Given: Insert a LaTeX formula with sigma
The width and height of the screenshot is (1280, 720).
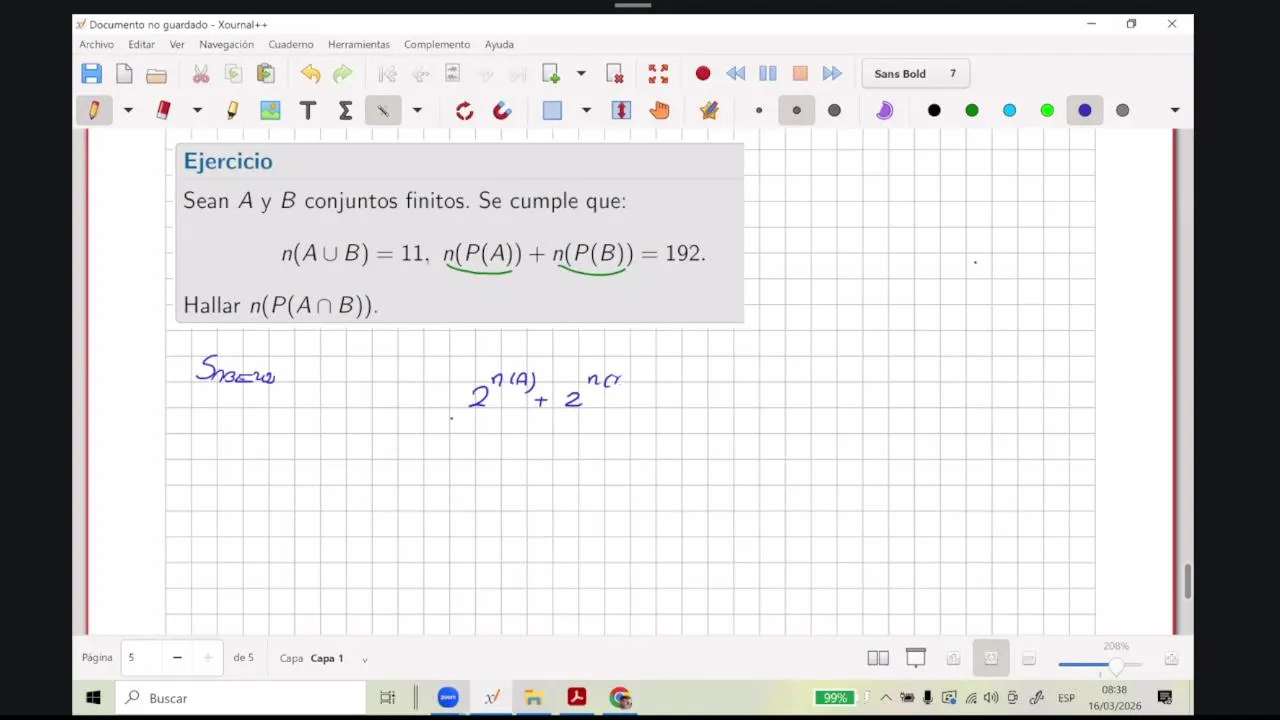Looking at the screenshot, I should tap(345, 110).
